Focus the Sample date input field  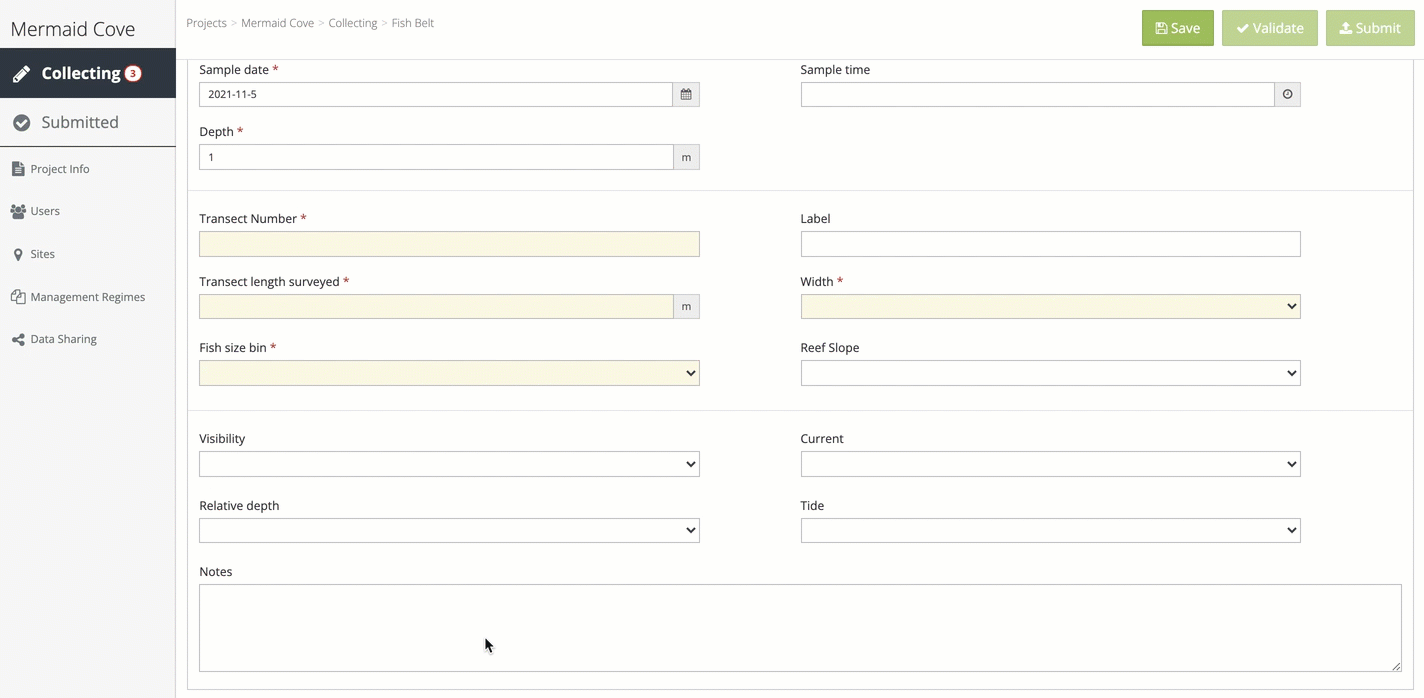(x=436, y=94)
